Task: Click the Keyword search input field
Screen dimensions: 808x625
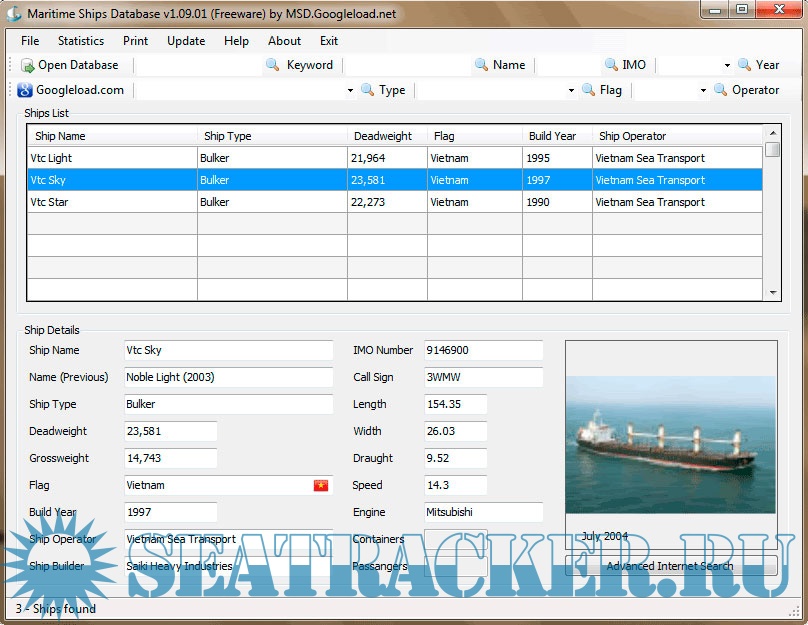Action: (x=197, y=65)
